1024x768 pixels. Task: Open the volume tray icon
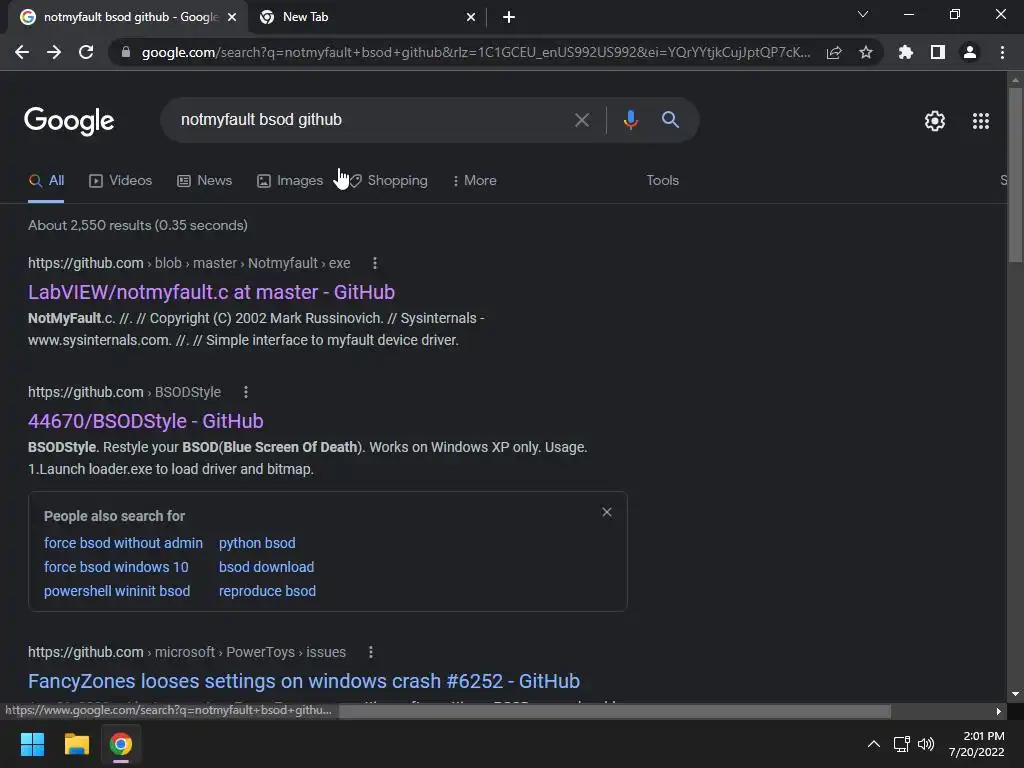click(926, 744)
